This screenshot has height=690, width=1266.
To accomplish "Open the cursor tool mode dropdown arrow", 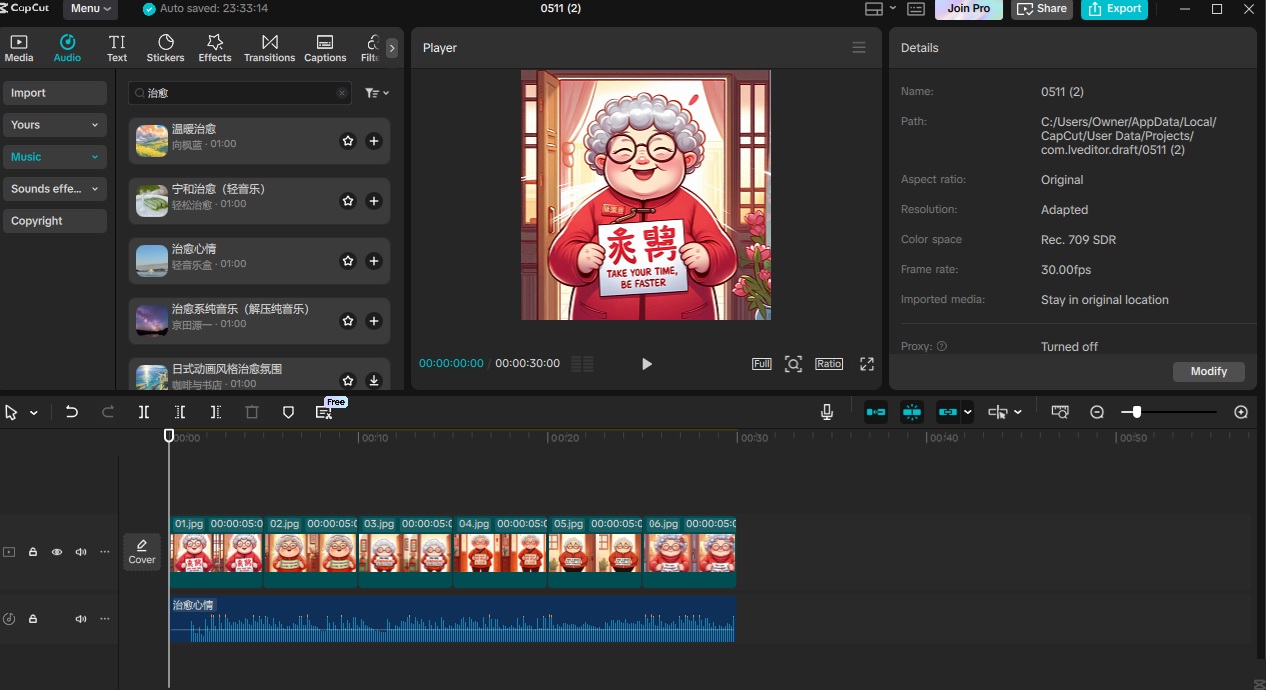I will pyautogui.click(x=34, y=413).
